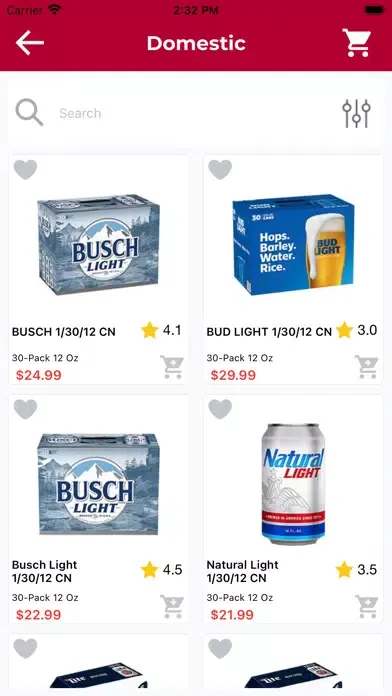Open the filter sliders icon
The image size is (392, 696).
356,114
